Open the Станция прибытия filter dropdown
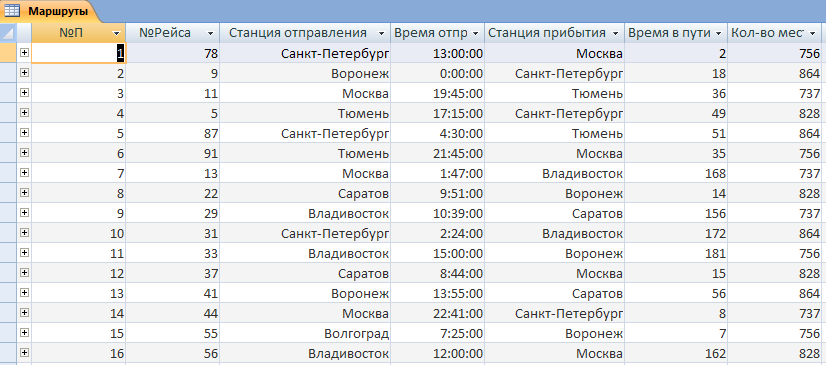 point(615,33)
